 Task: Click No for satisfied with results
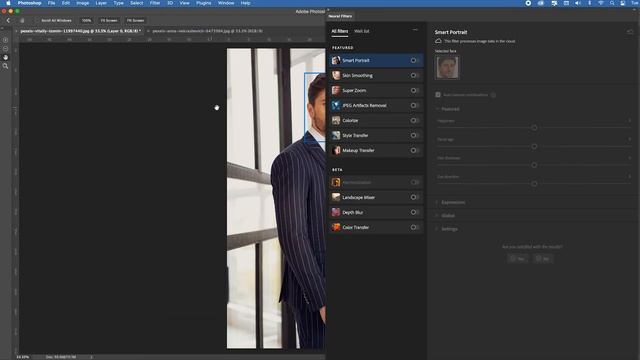[543, 258]
